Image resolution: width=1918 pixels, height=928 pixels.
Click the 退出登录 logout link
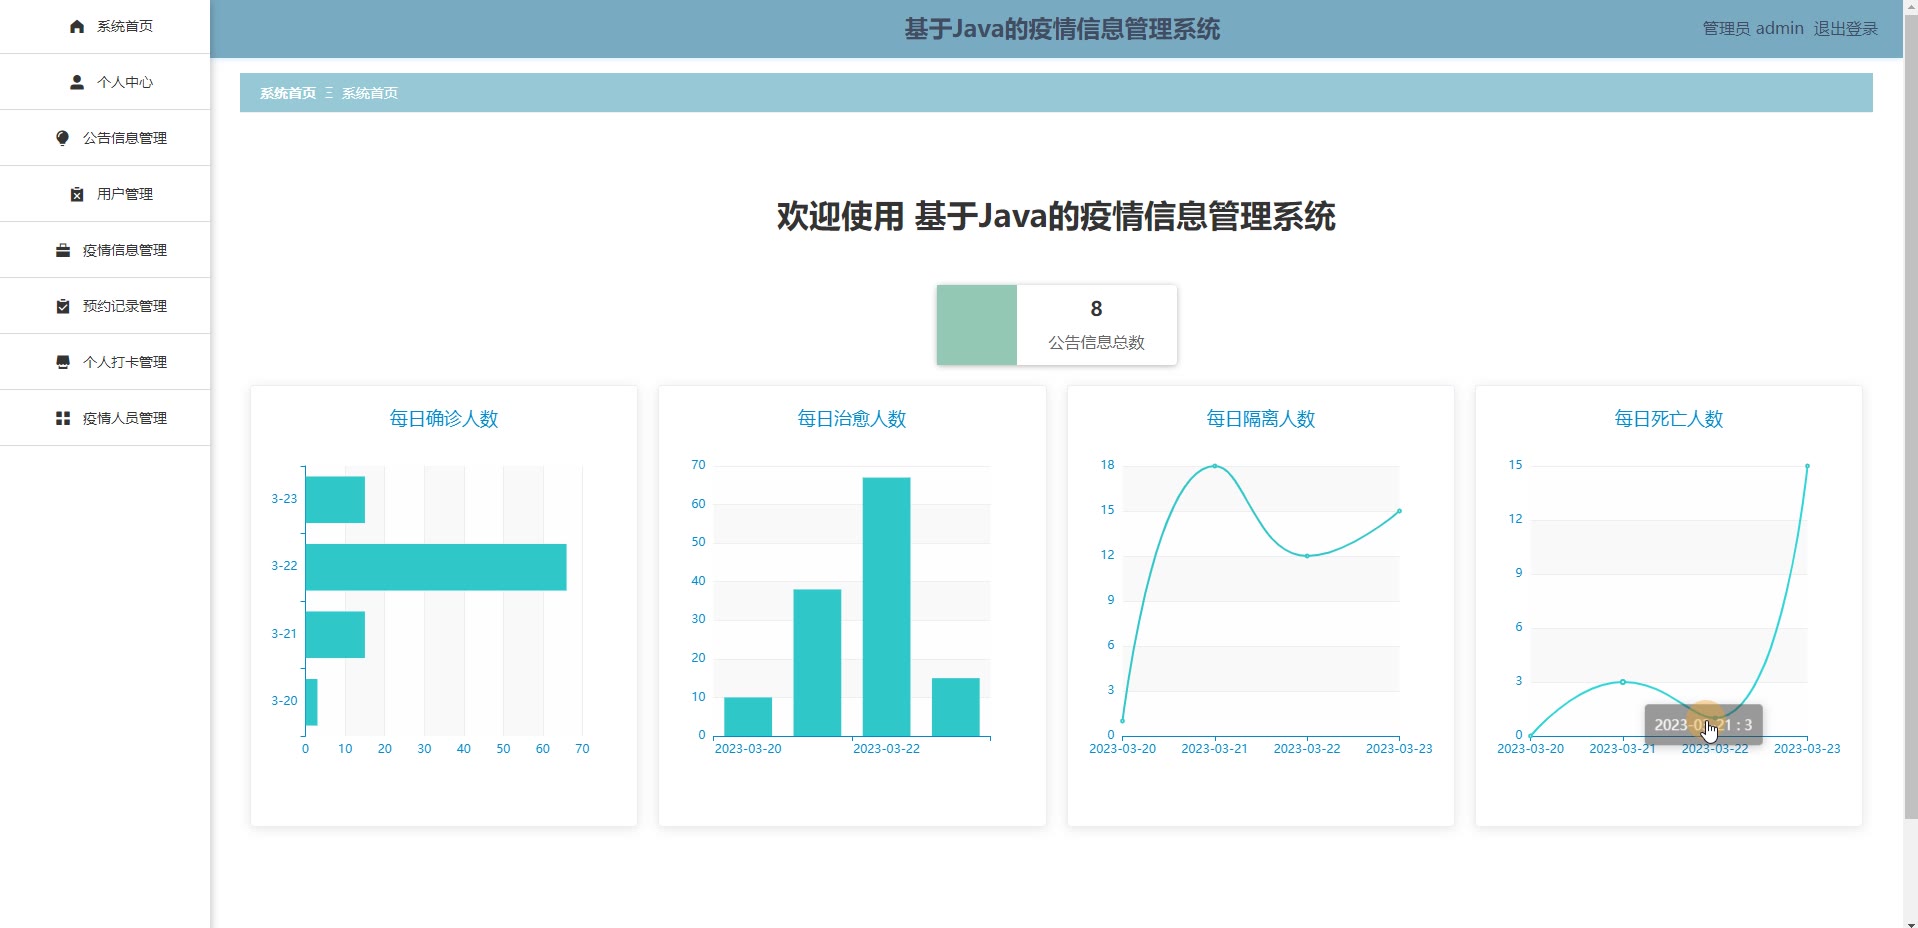[1846, 29]
